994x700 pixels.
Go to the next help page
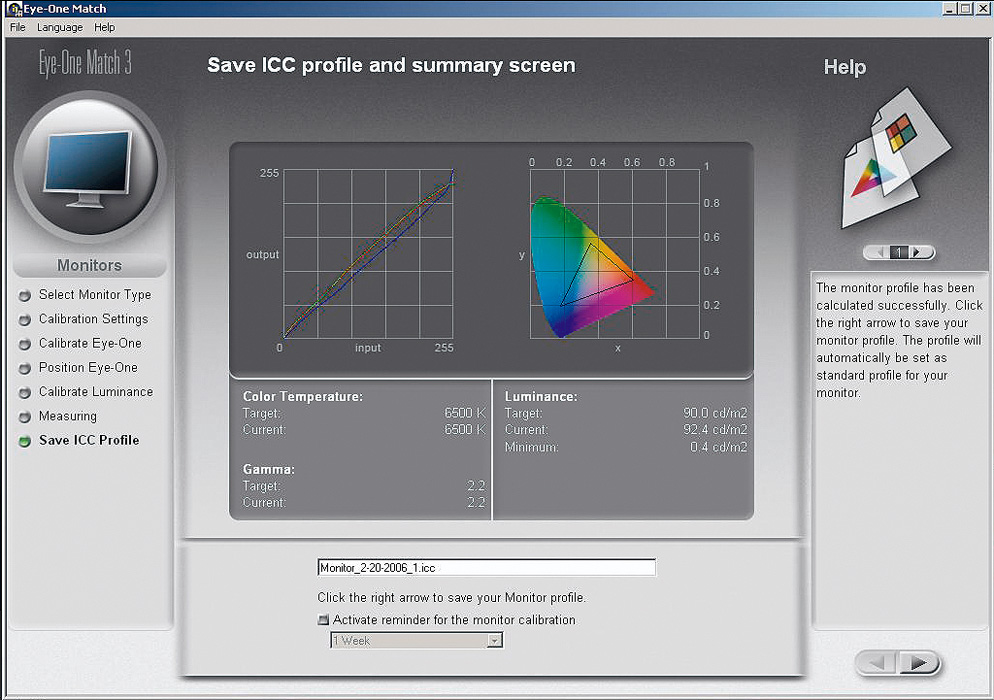[917, 252]
